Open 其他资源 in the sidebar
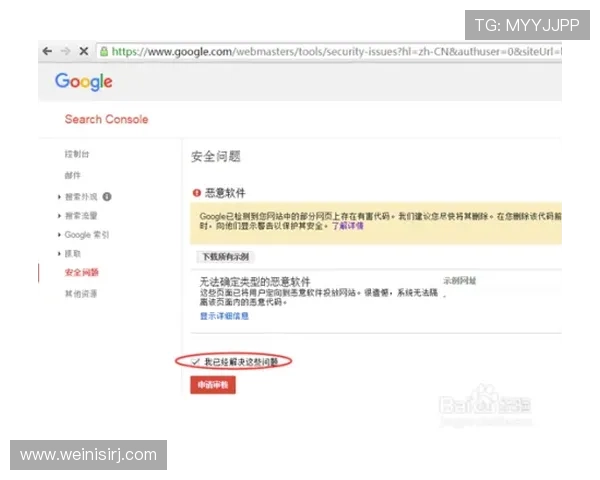This screenshot has height=480, width=600. point(81,294)
